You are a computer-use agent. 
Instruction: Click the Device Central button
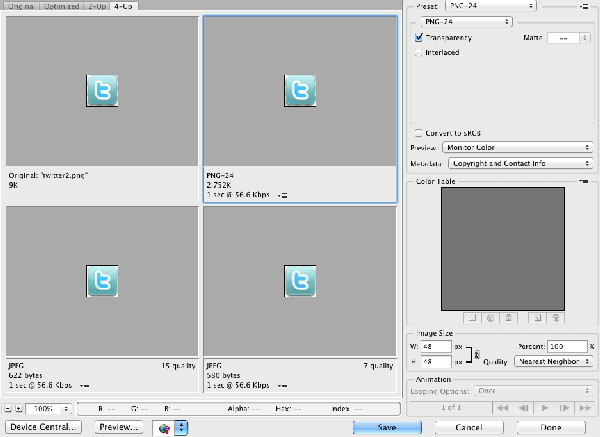pyautogui.click(x=43, y=427)
